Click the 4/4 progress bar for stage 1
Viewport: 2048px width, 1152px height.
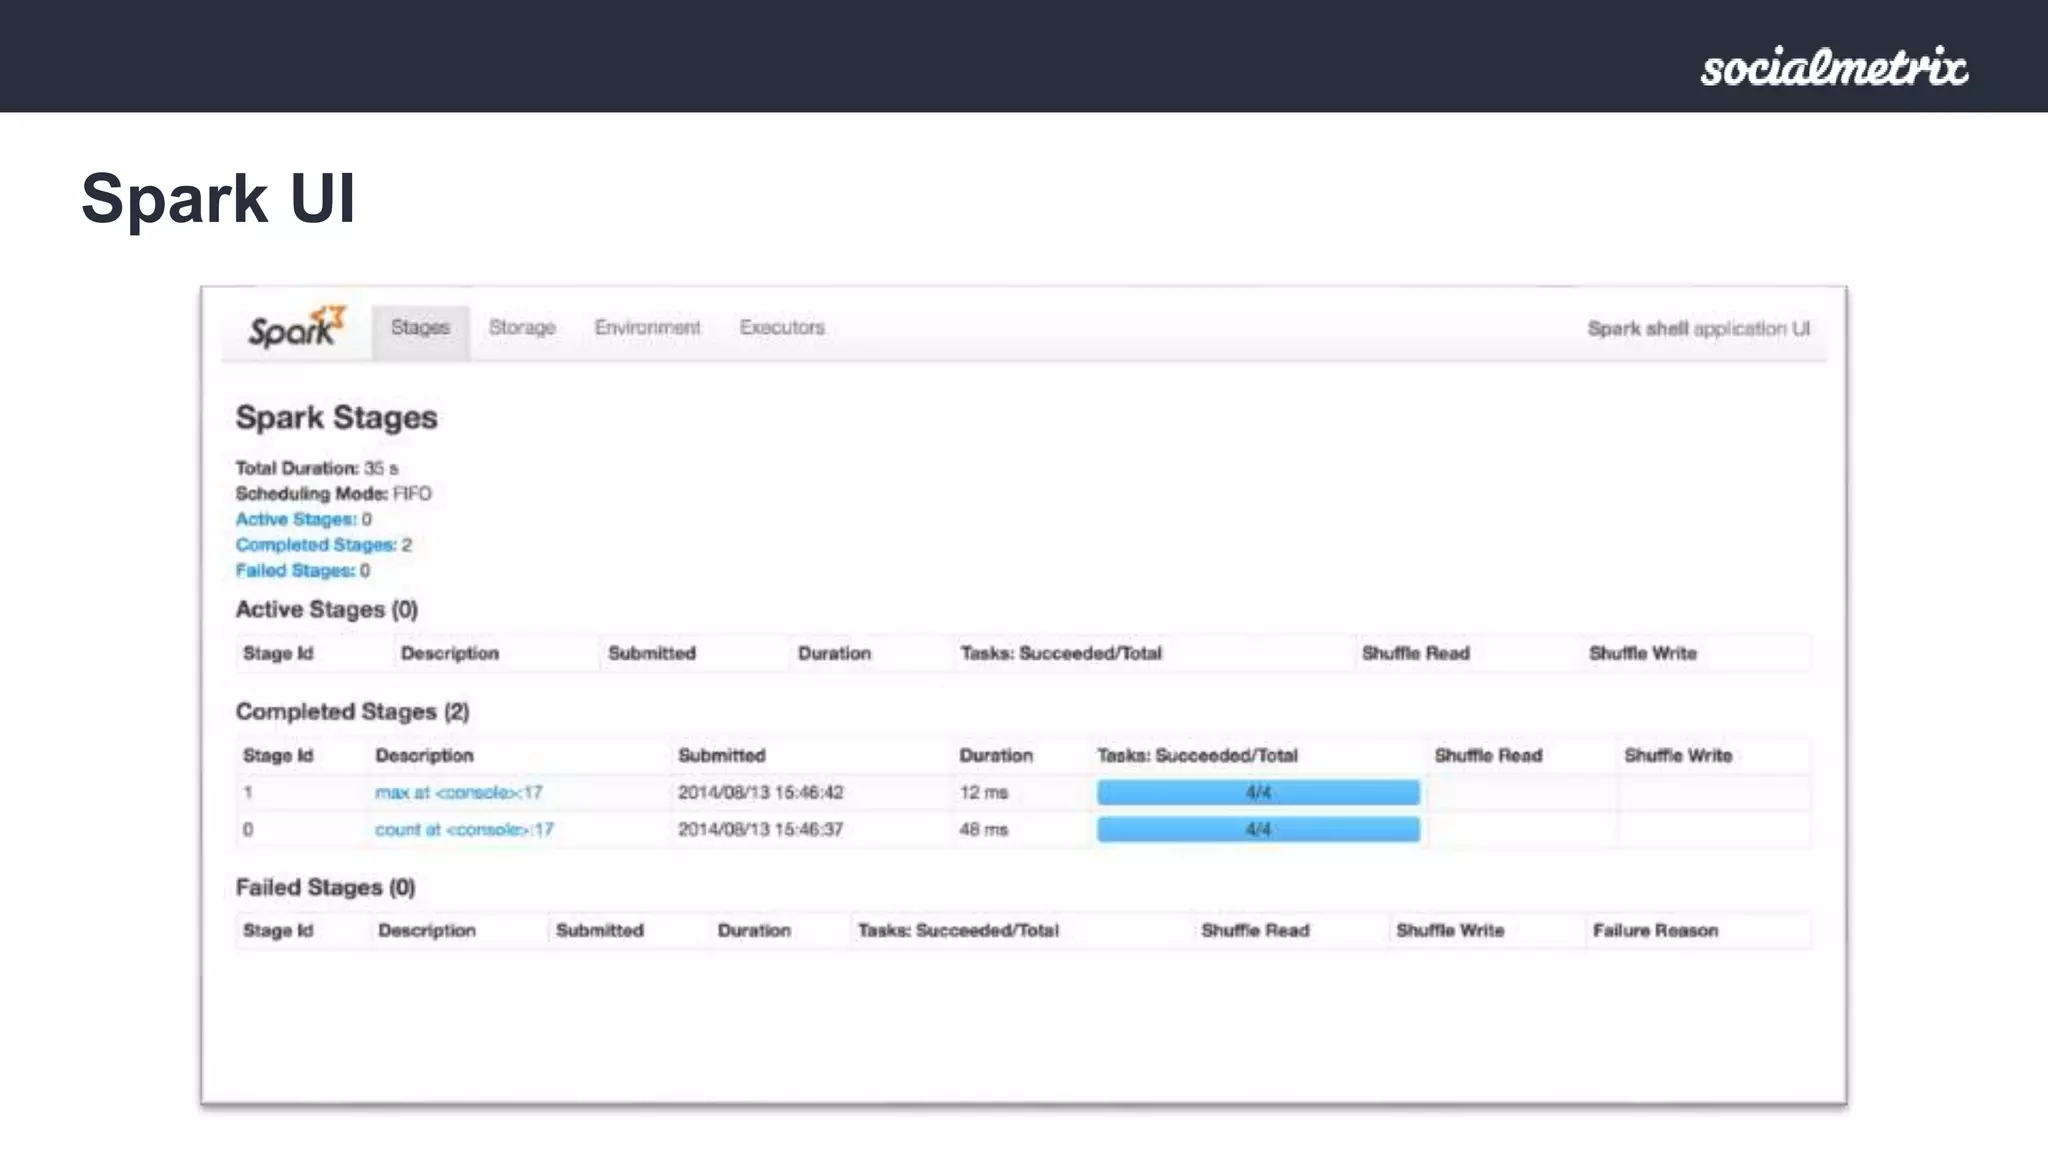click(x=1258, y=792)
